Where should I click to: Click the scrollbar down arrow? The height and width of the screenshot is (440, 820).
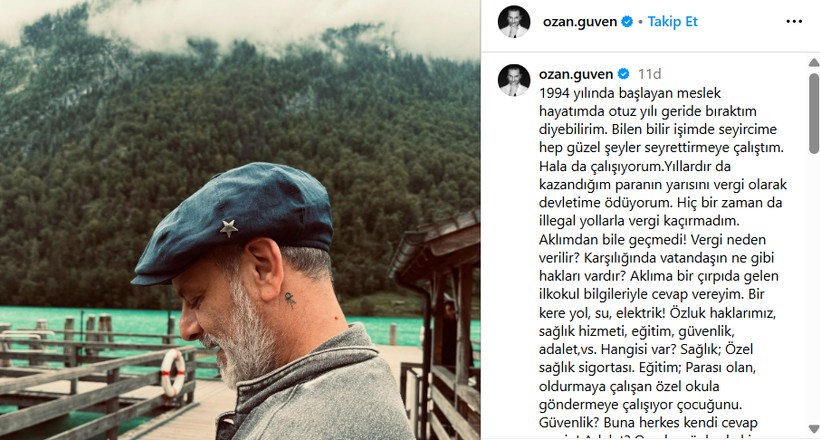click(x=814, y=428)
